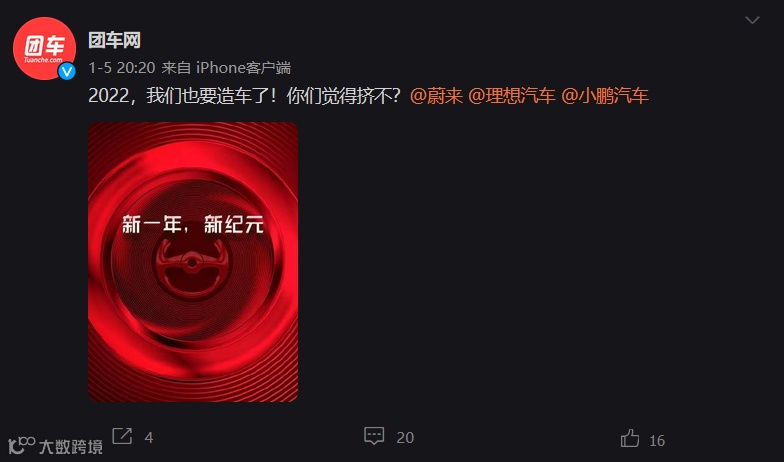Click the post timestamp 1-5 20:20

click(122, 68)
